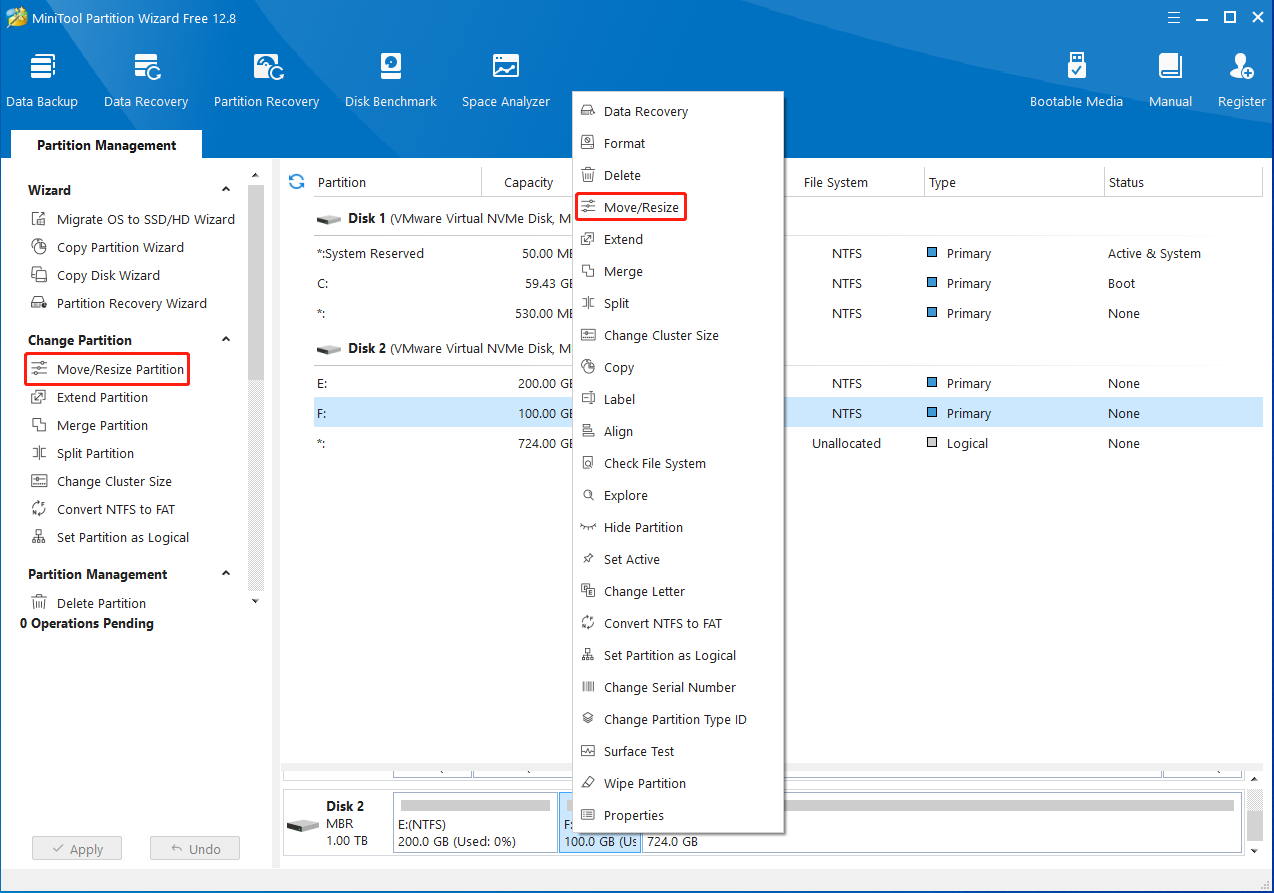This screenshot has width=1274, height=893.
Task: Choose Format in context menu
Action: point(678,143)
